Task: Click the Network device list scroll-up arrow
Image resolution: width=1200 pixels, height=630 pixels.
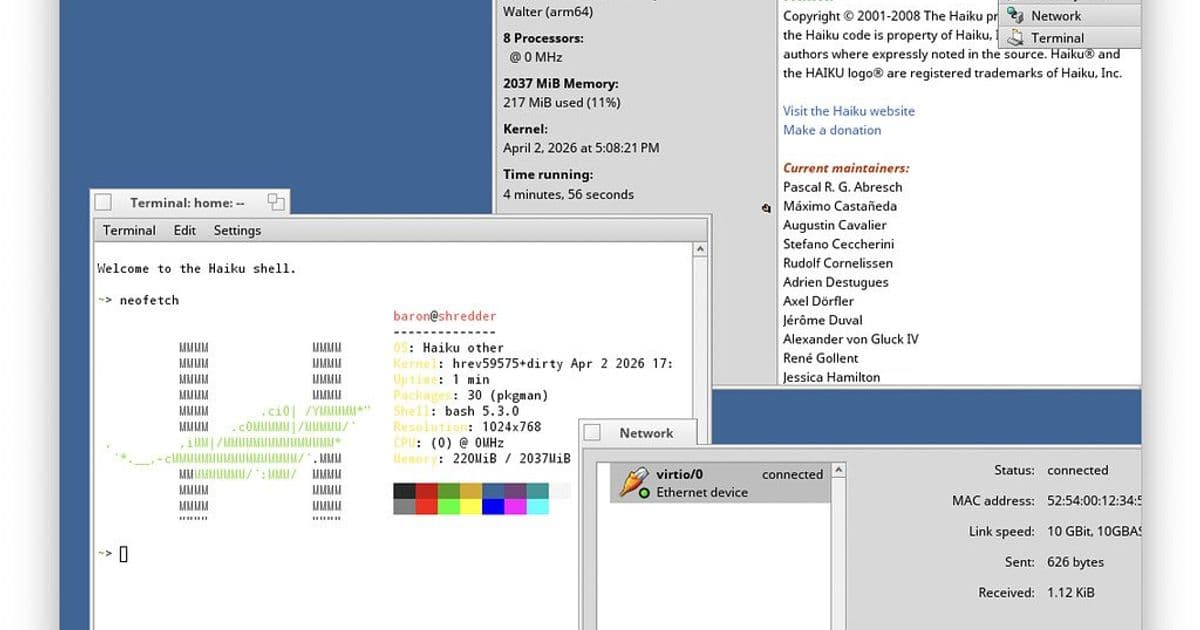Action: (838, 470)
